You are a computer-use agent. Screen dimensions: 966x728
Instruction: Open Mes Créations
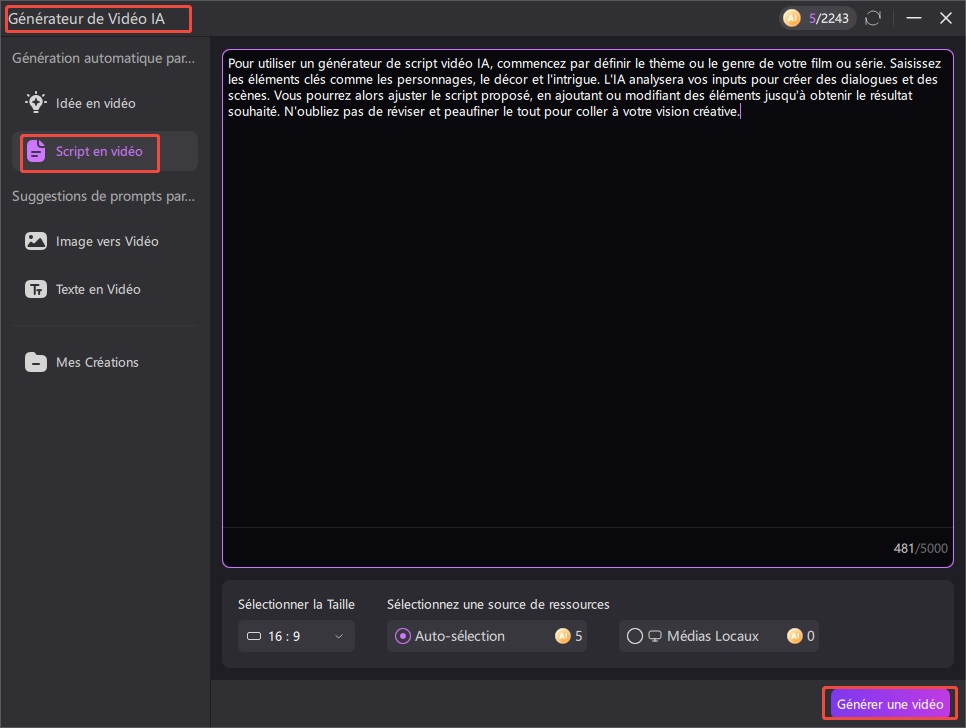point(105,362)
